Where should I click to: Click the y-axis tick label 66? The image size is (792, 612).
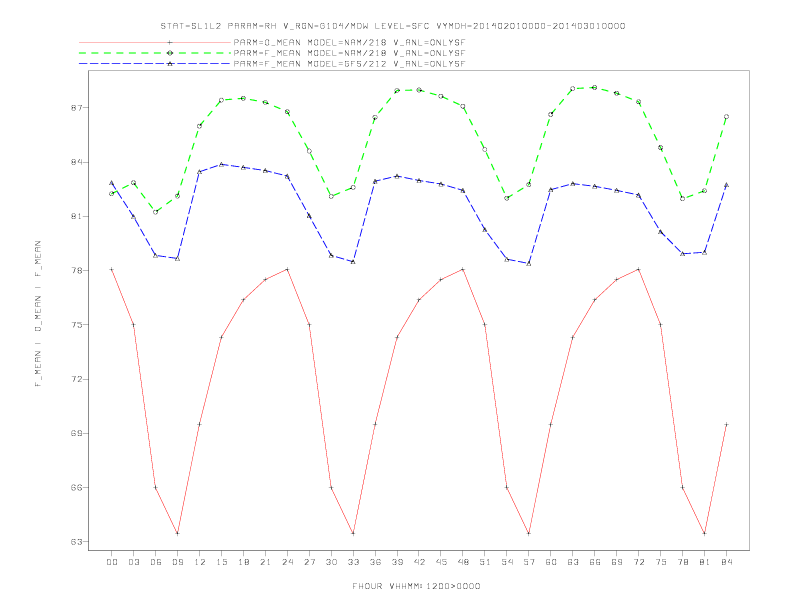click(75, 487)
